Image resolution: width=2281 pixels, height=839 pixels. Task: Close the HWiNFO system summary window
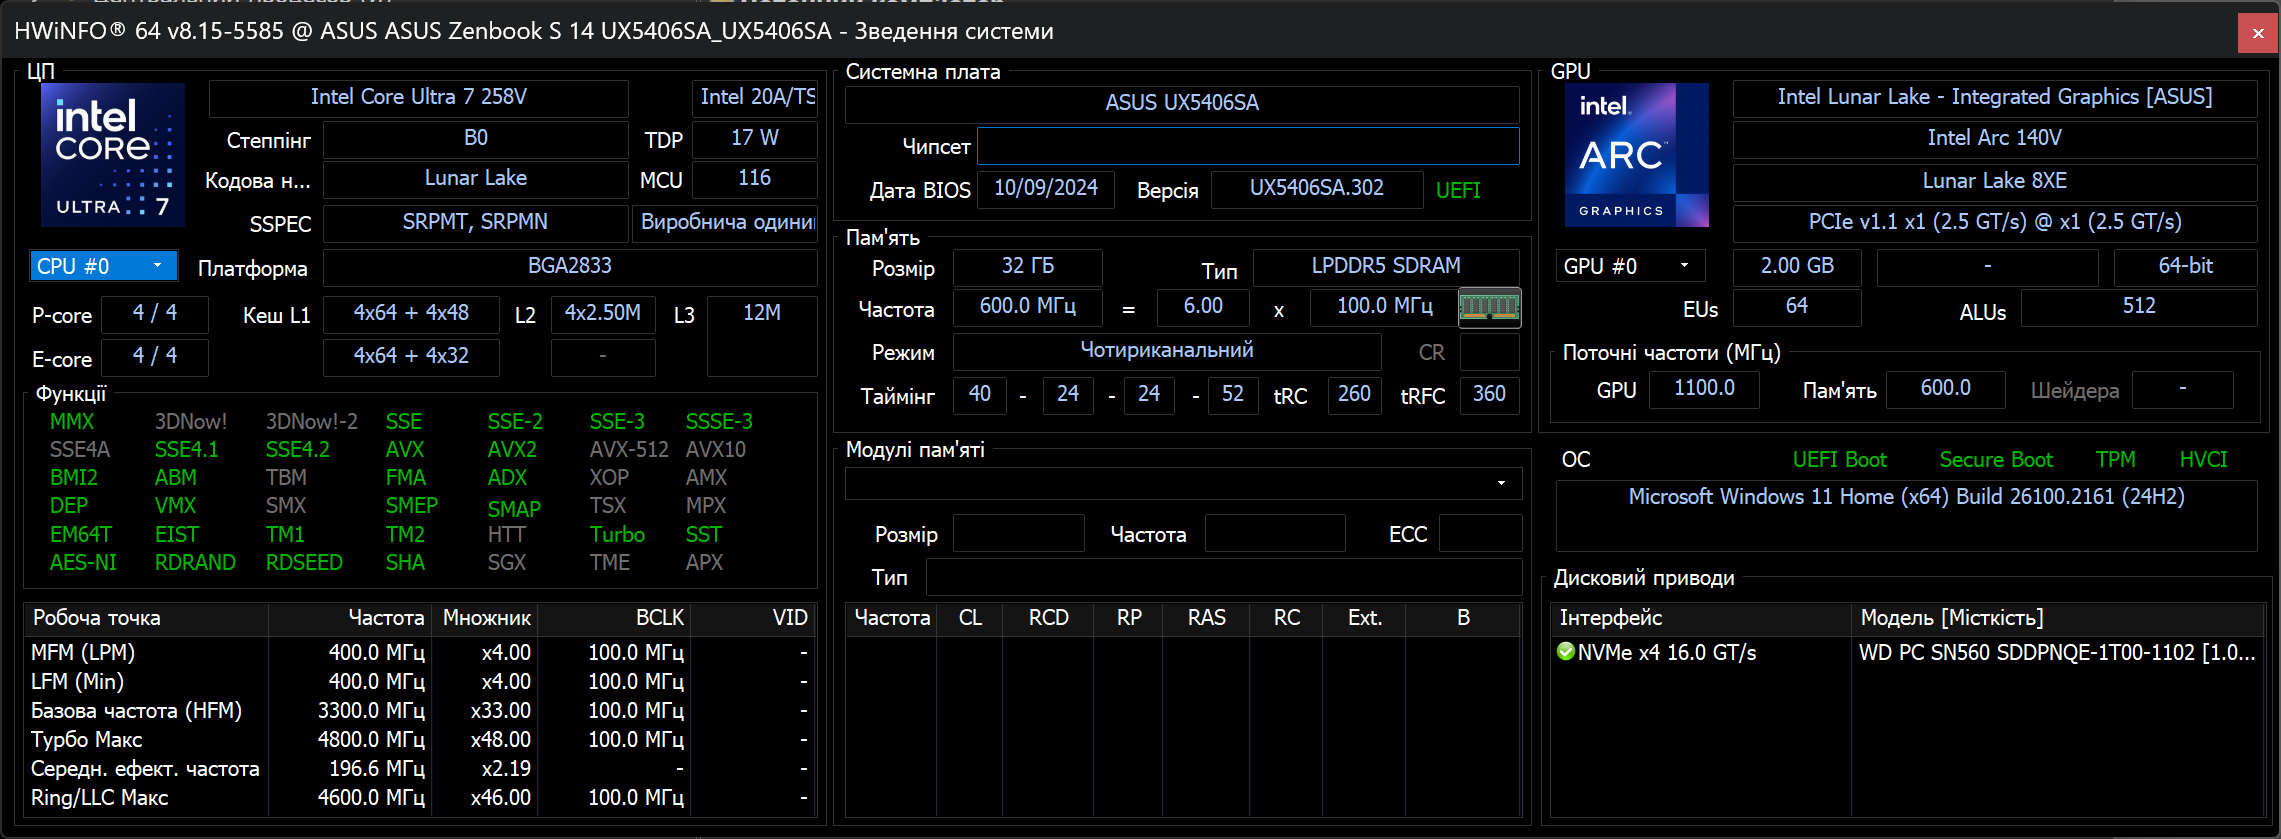point(2258,33)
